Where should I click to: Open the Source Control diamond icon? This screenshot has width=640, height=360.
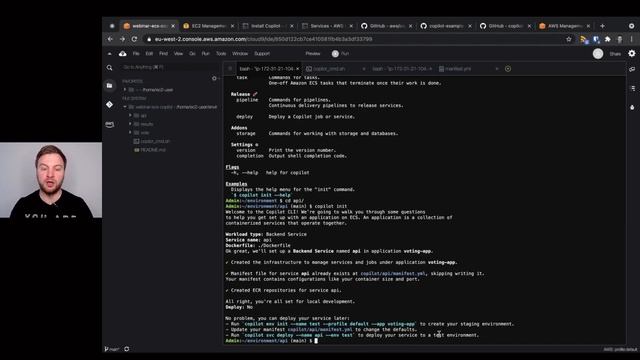[109, 104]
